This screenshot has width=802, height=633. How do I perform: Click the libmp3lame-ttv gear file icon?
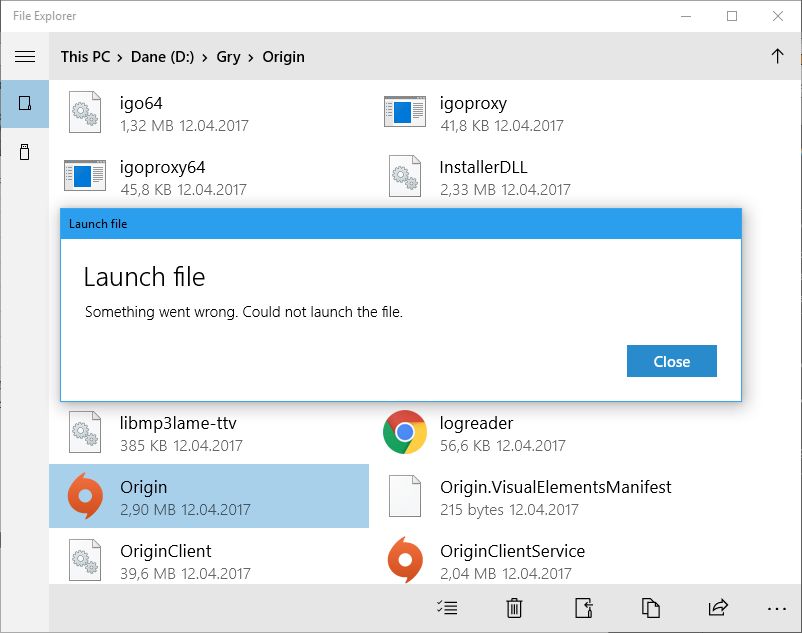pyautogui.click(x=85, y=433)
